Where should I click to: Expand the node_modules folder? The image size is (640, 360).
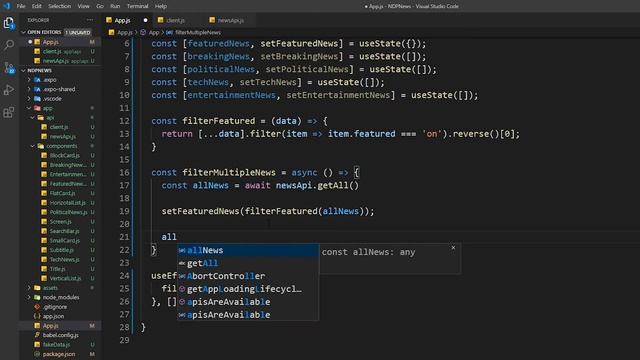(60, 297)
